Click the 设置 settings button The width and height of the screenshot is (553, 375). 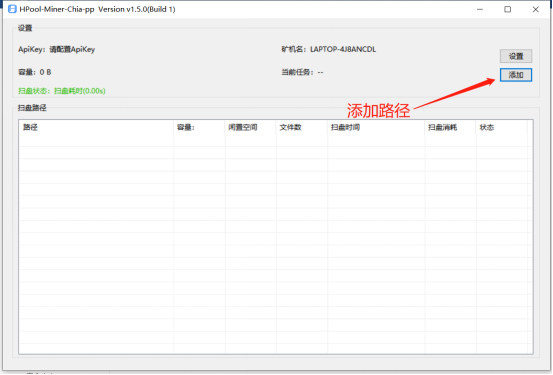[516, 56]
